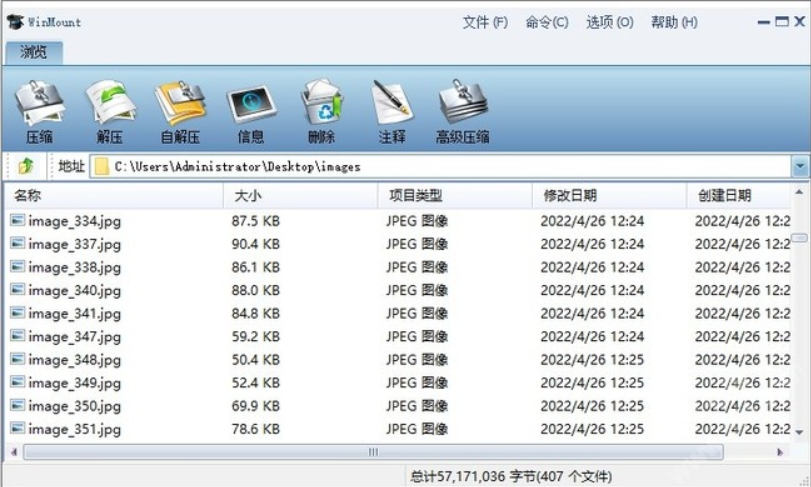Click the 59.2 KB size cell
Screen dimensions: 811x487
tap(256, 337)
